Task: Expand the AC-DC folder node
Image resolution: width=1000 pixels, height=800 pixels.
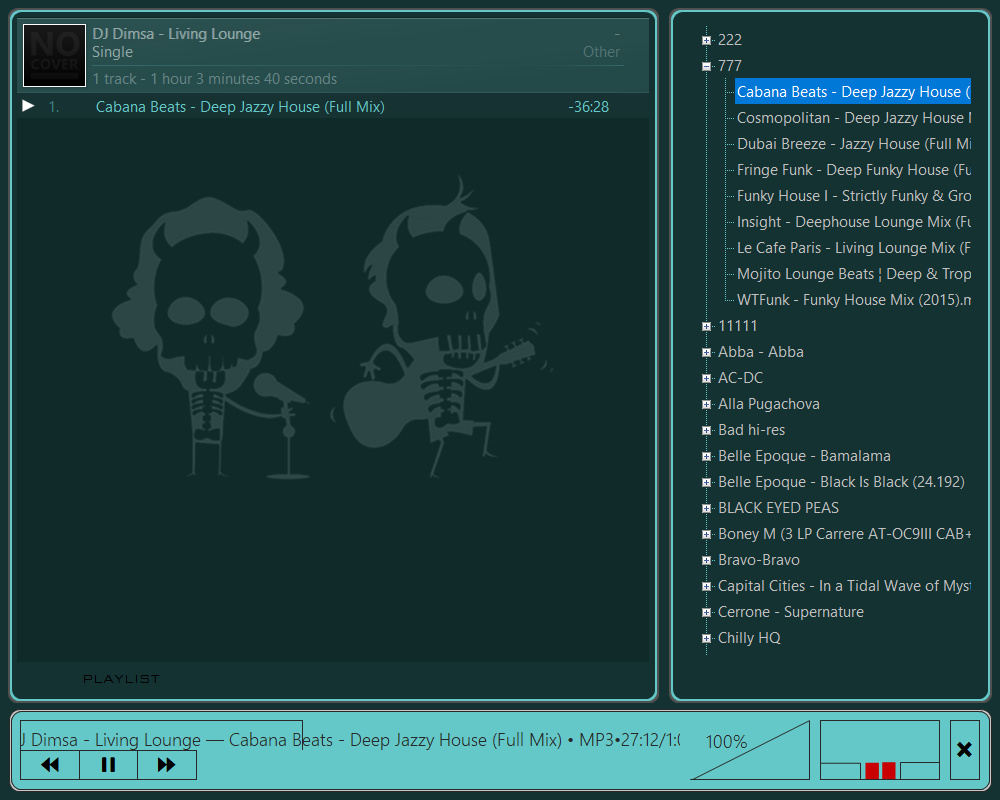Action: [x=706, y=378]
